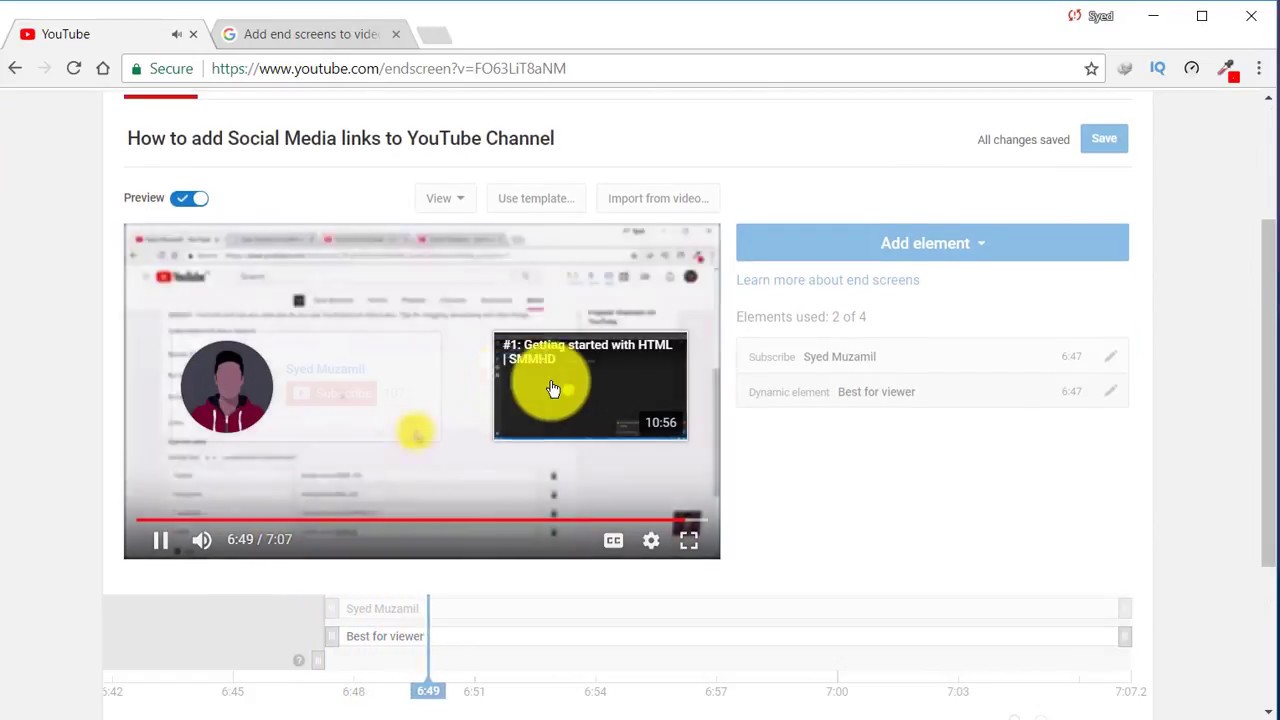The width and height of the screenshot is (1280, 720).
Task: Click the IQ extension icon
Action: 1158,68
